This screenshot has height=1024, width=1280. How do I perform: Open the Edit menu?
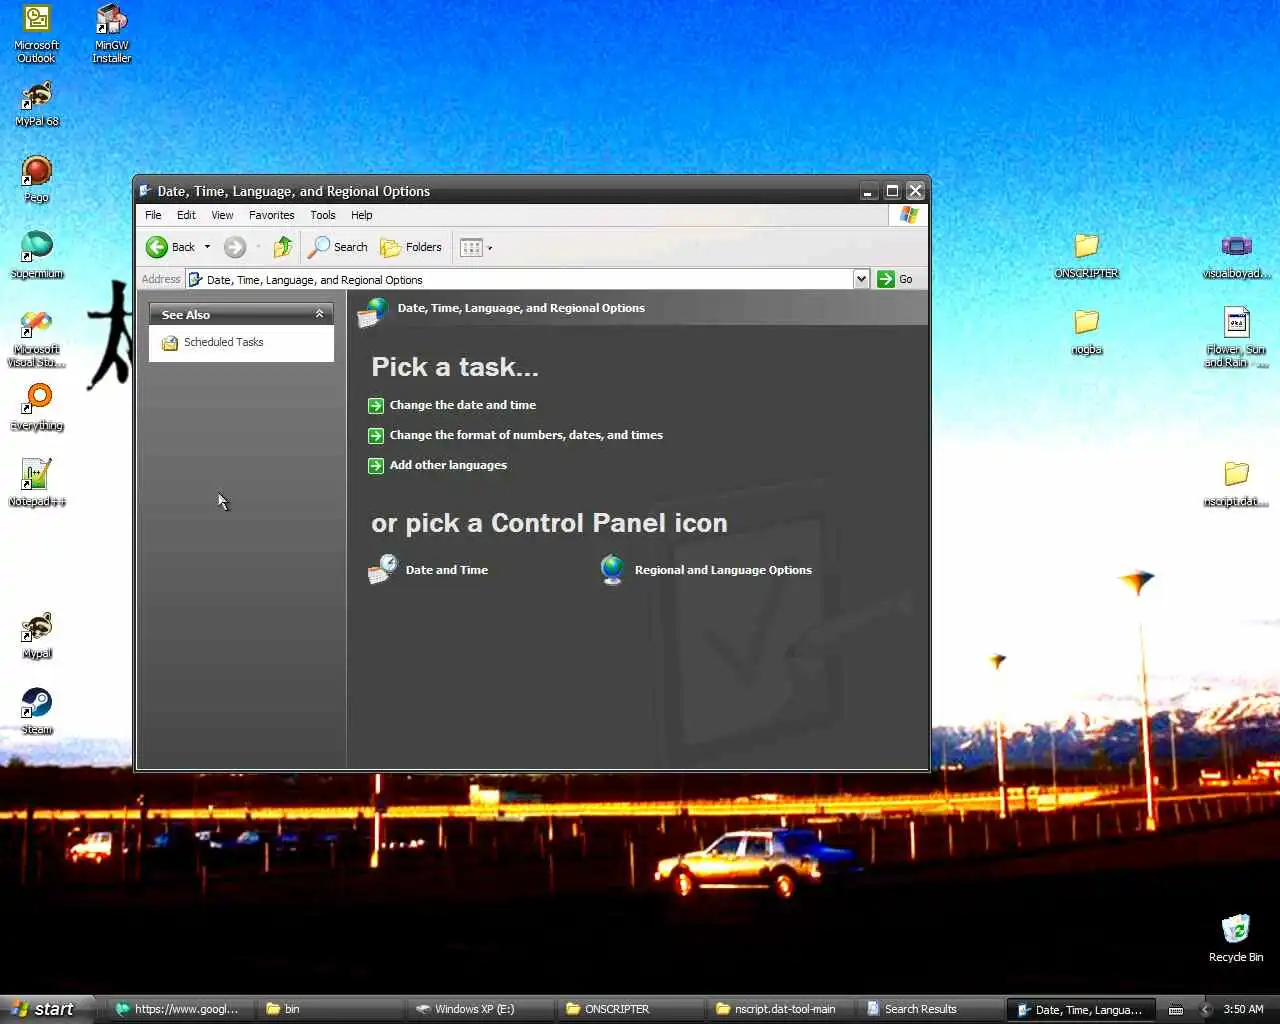click(186, 215)
